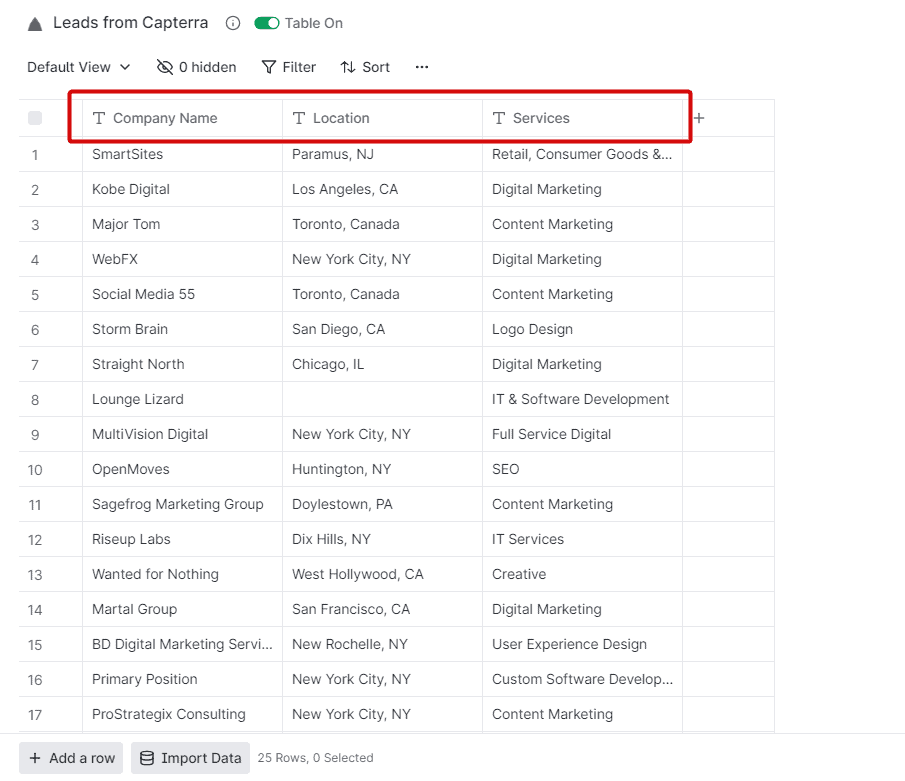Click the Logo Design services cell
Screen dimensions: 905x781
[582, 329]
